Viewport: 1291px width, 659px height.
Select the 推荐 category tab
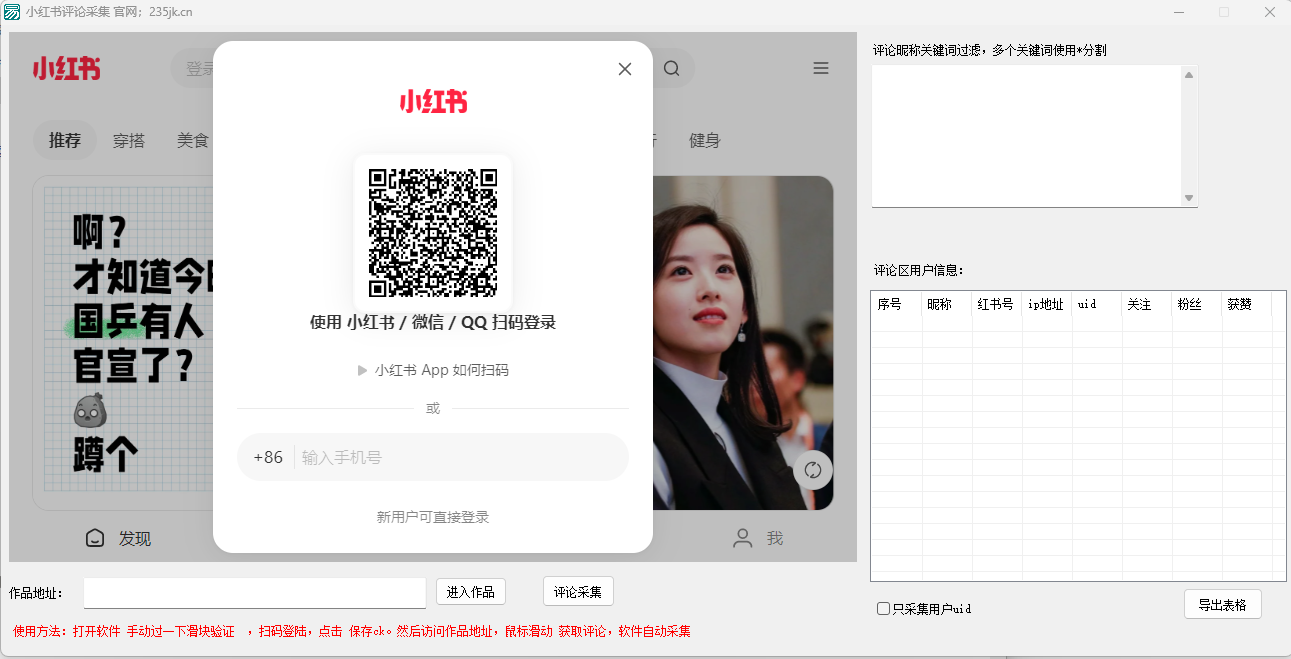click(x=65, y=140)
